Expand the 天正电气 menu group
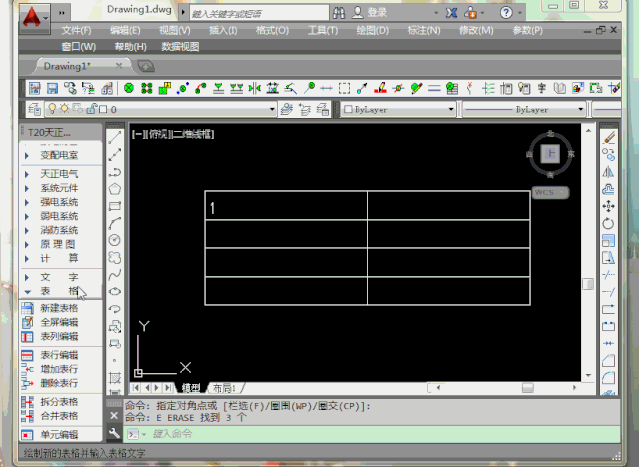Screen dimensions: 639x467 (61, 174)
